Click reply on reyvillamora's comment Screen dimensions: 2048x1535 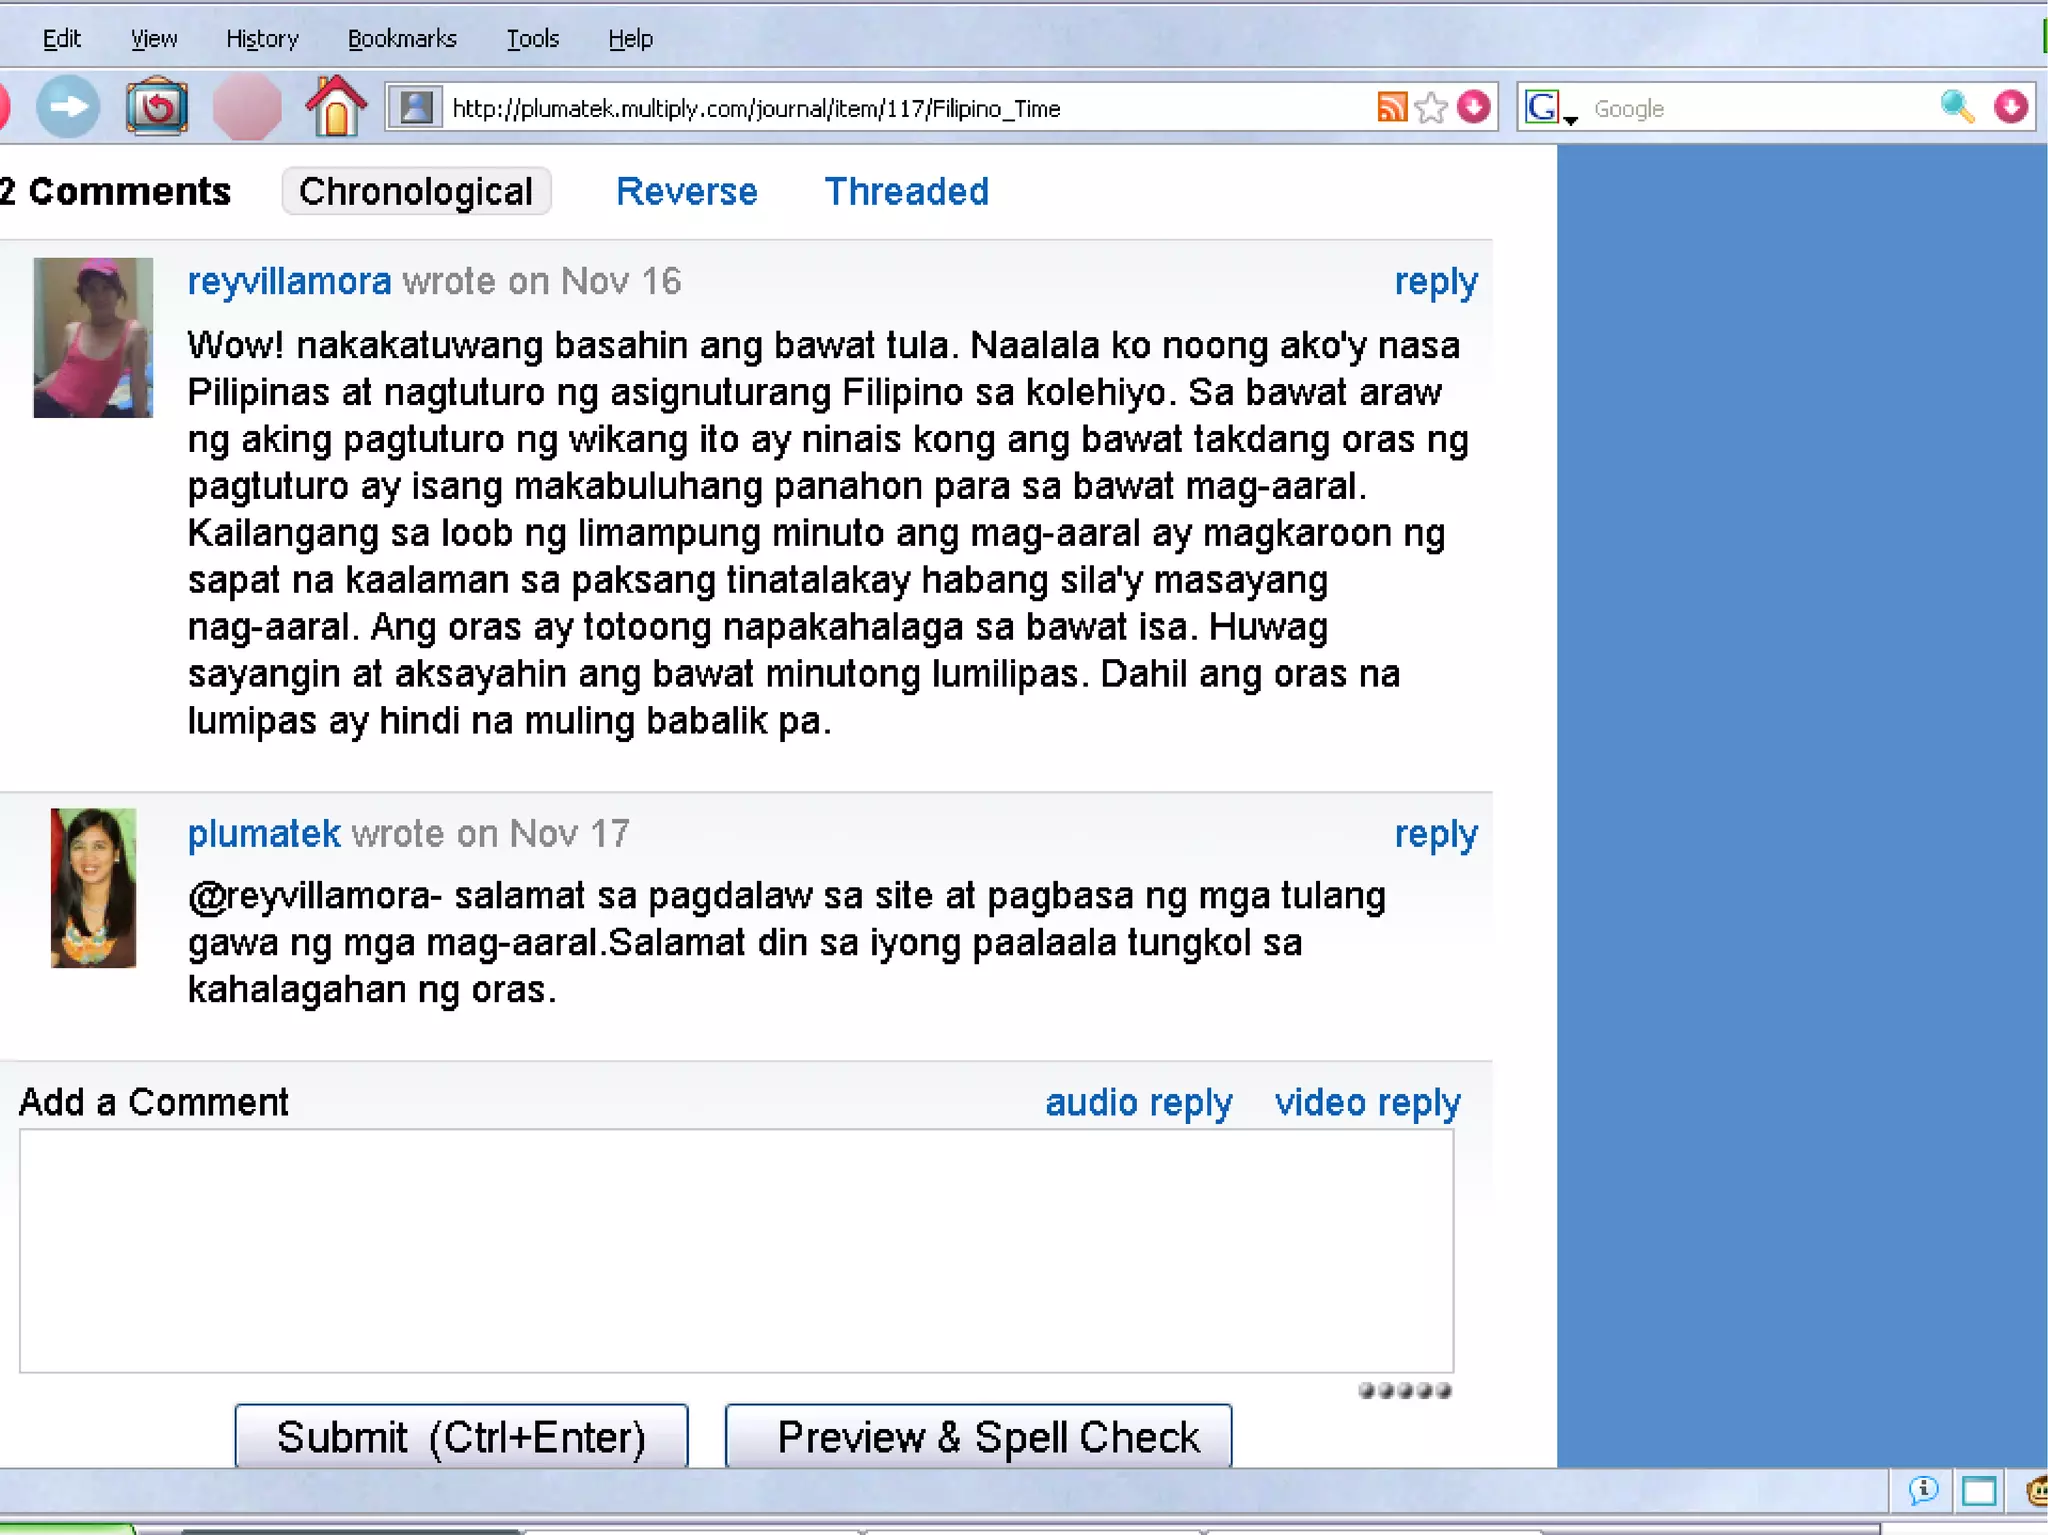pyautogui.click(x=1435, y=282)
